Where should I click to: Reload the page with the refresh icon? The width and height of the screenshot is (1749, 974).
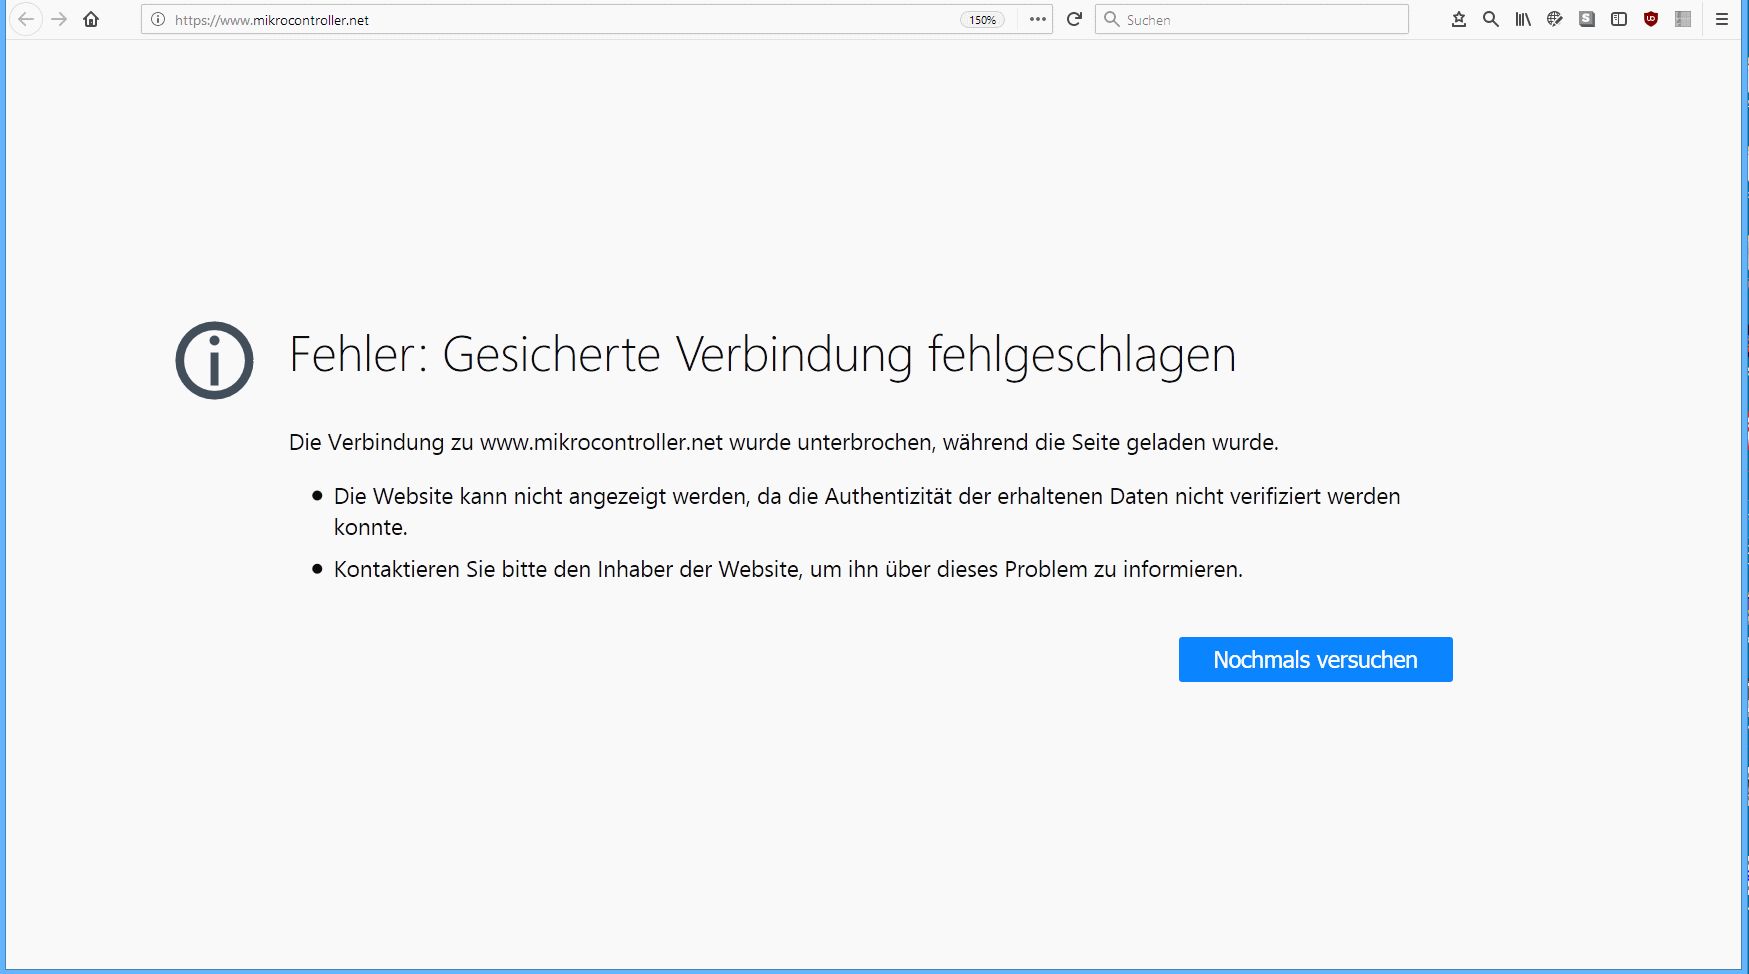tap(1075, 20)
